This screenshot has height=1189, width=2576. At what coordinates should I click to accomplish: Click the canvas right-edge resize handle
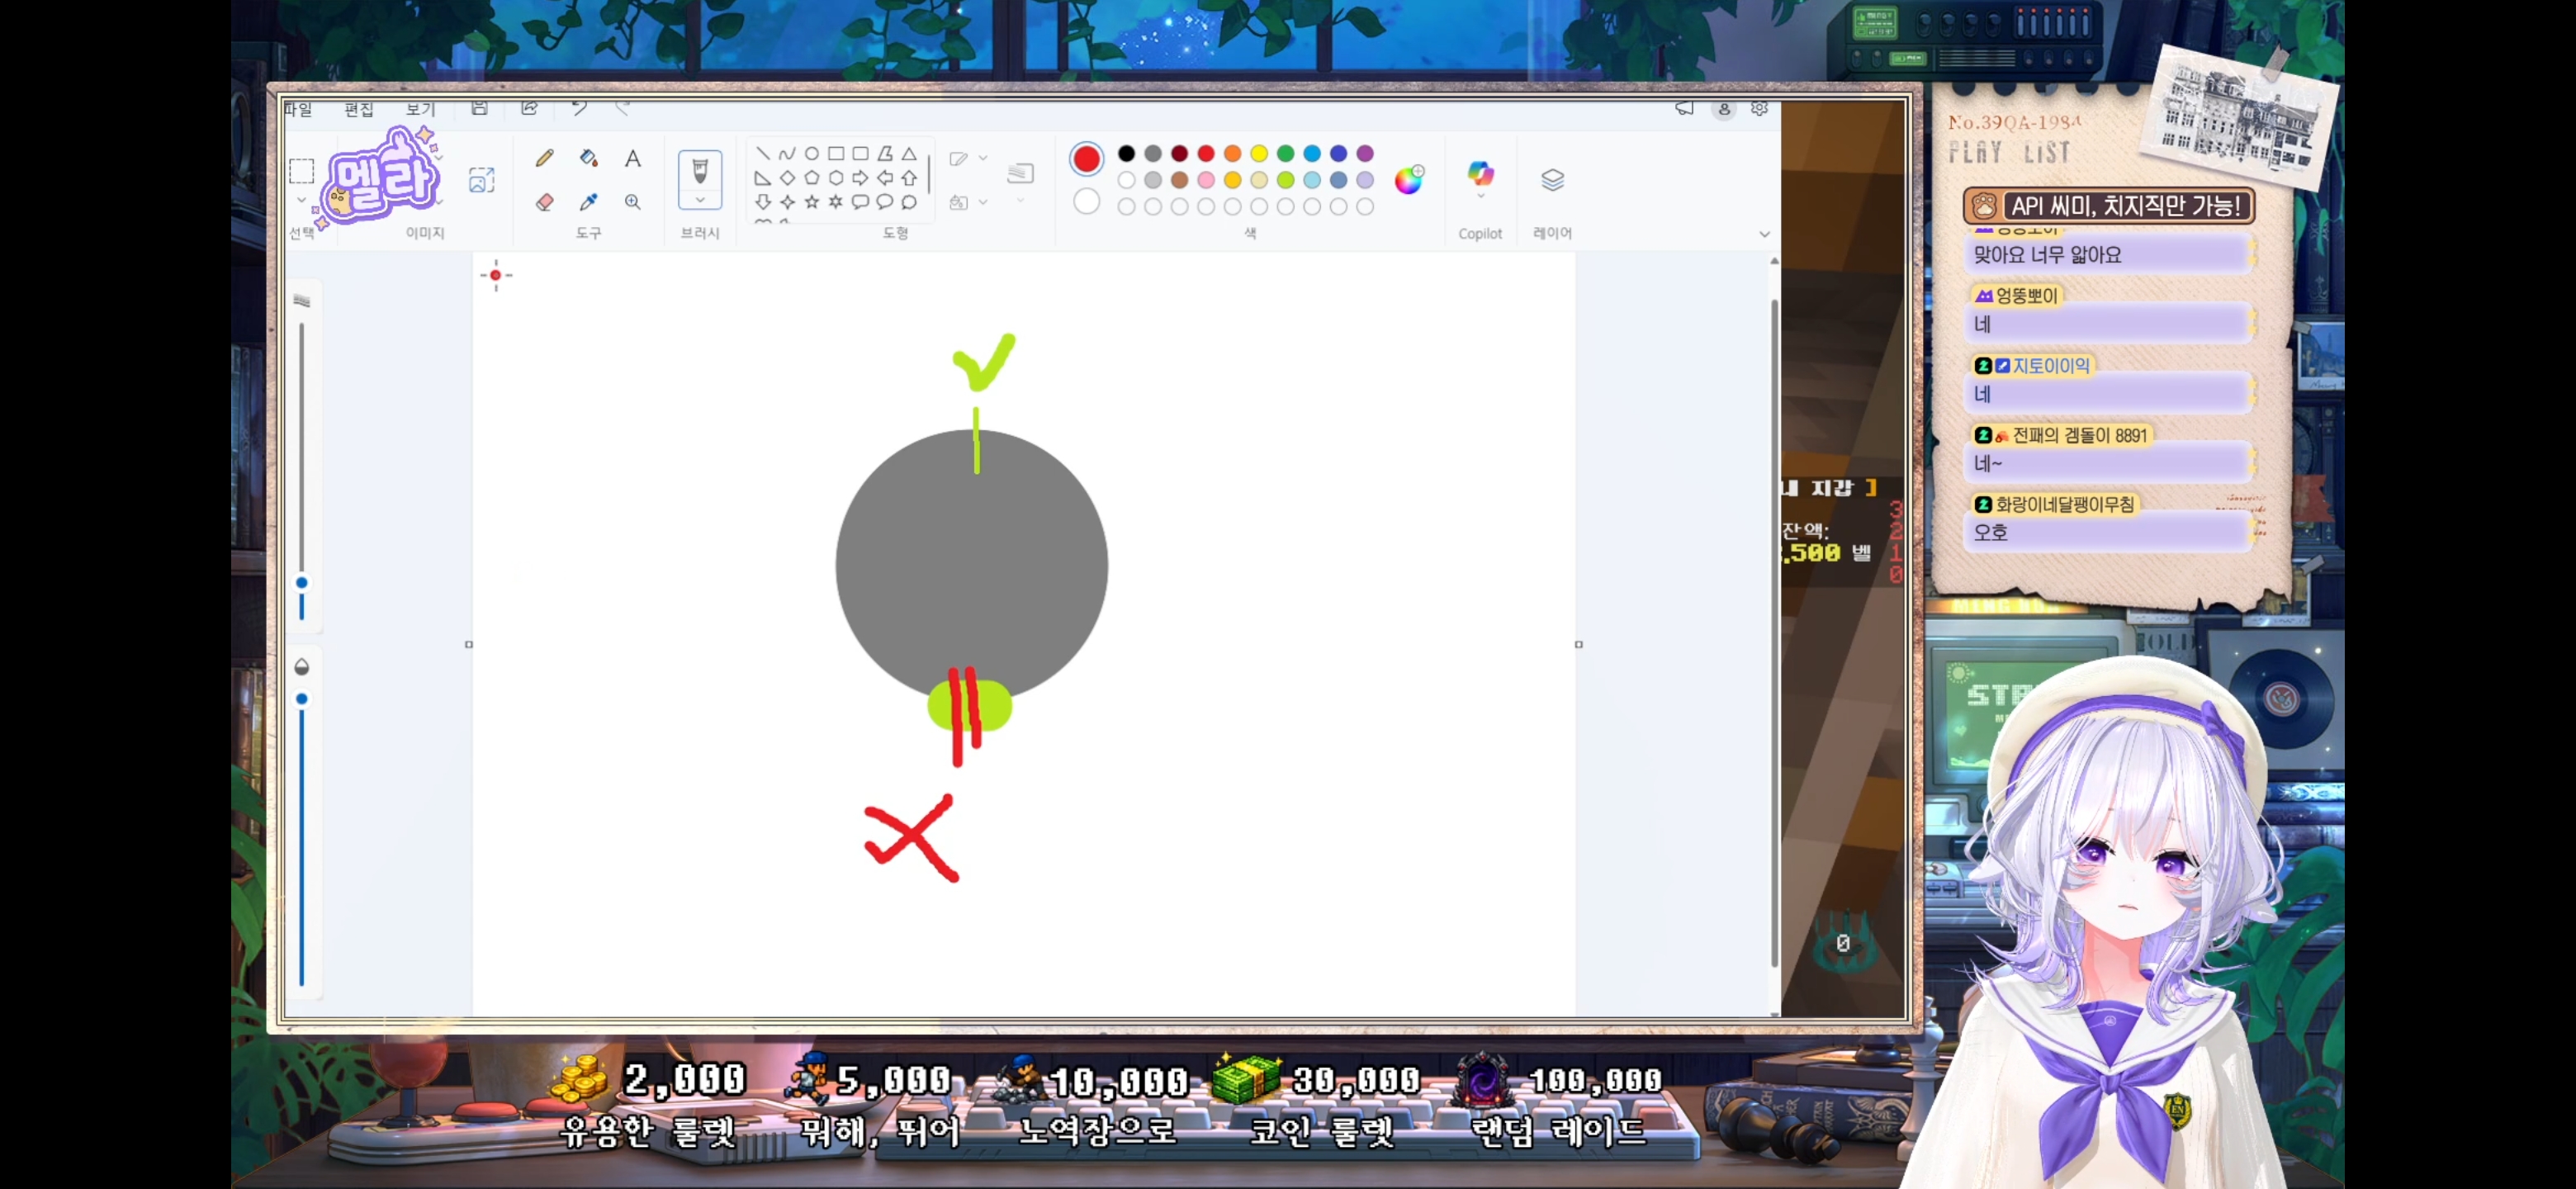1578,644
